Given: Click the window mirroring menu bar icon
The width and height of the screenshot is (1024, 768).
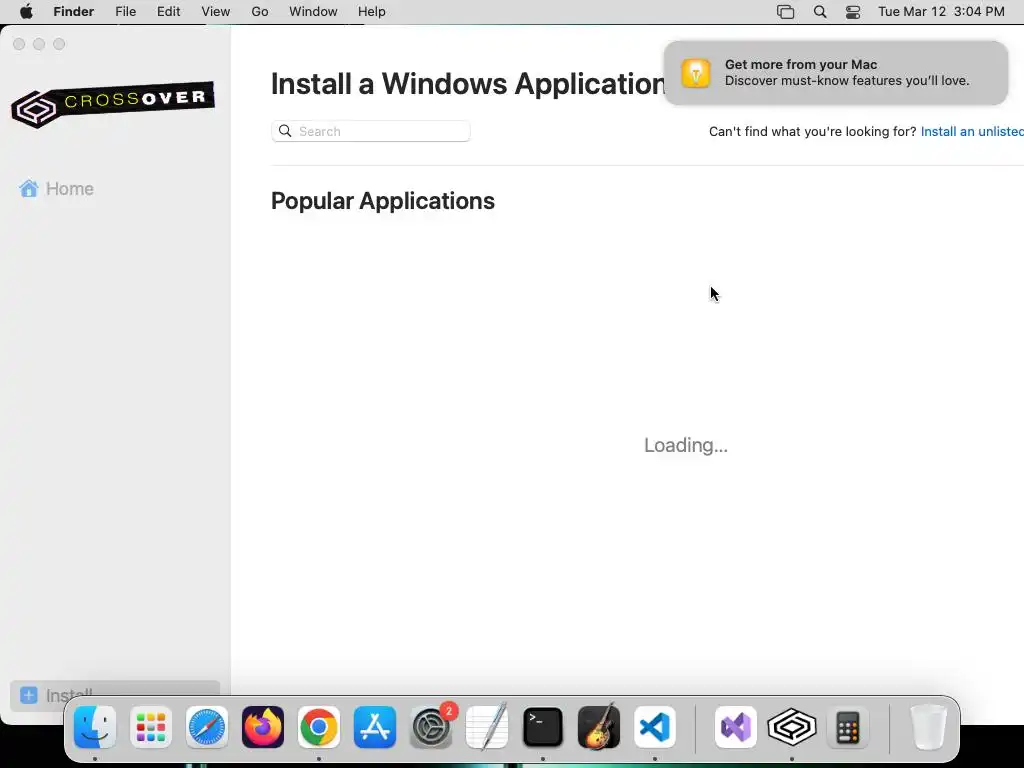Looking at the screenshot, I should 786,12.
